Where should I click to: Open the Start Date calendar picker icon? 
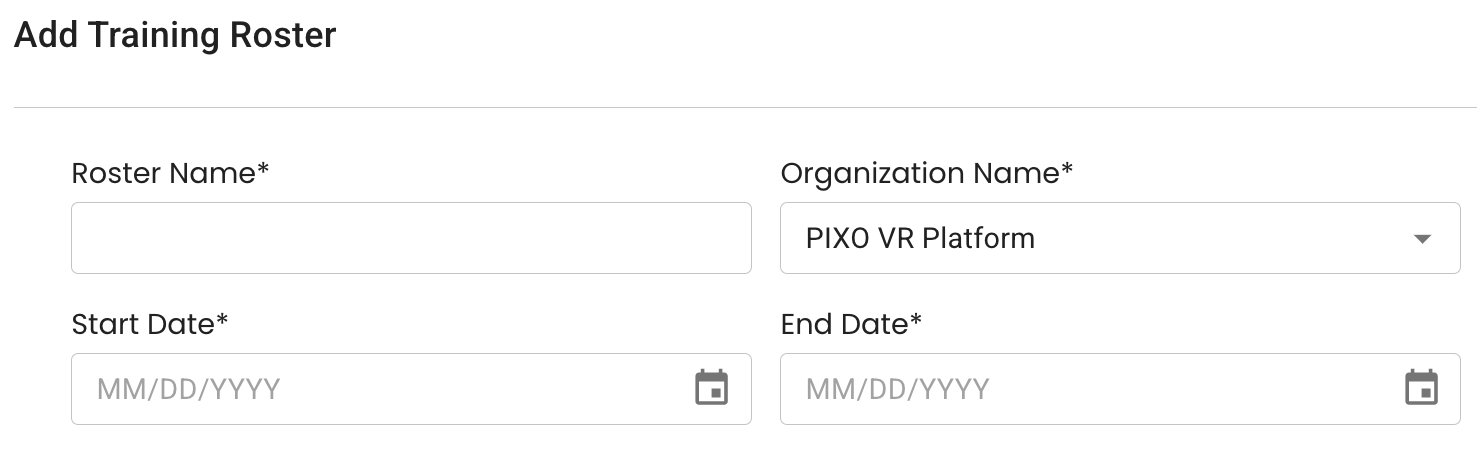[711, 388]
